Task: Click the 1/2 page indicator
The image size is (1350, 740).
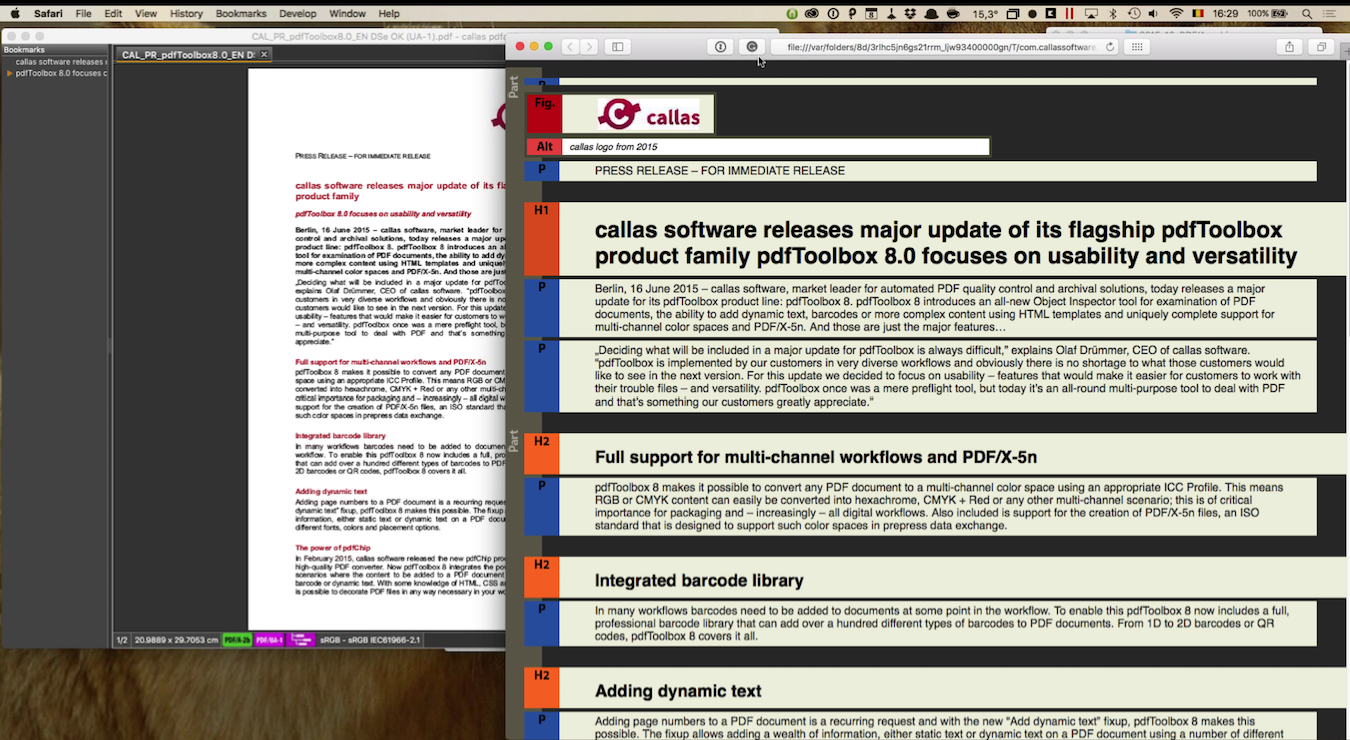Action: coord(122,640)
